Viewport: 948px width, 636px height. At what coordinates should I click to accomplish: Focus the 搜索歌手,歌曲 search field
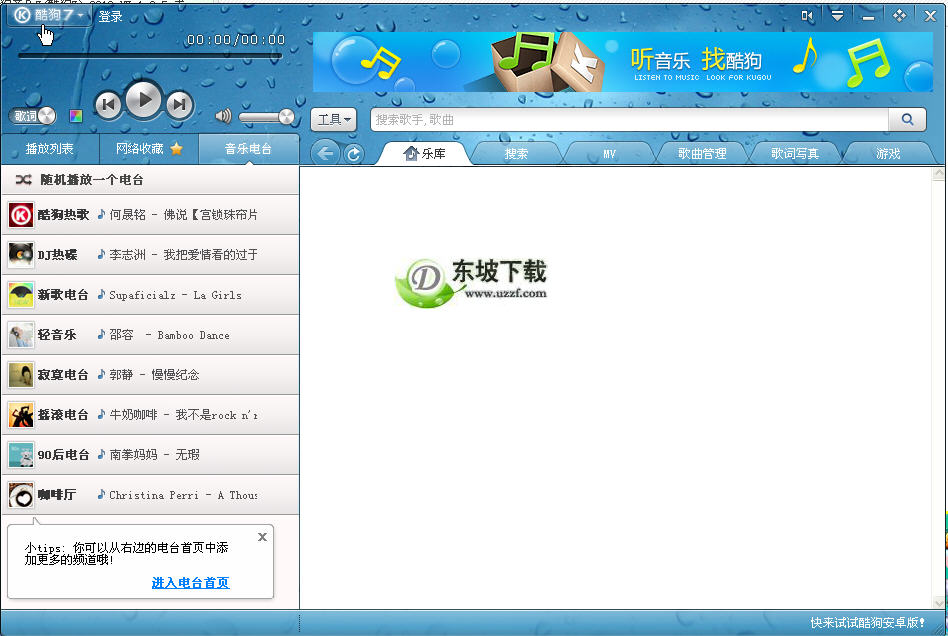[x=629, y=120]
